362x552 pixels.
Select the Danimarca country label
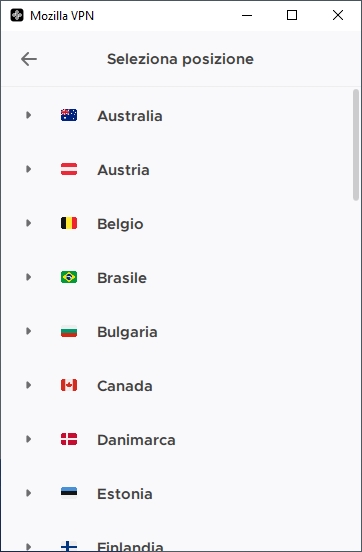tap(136, 440)
